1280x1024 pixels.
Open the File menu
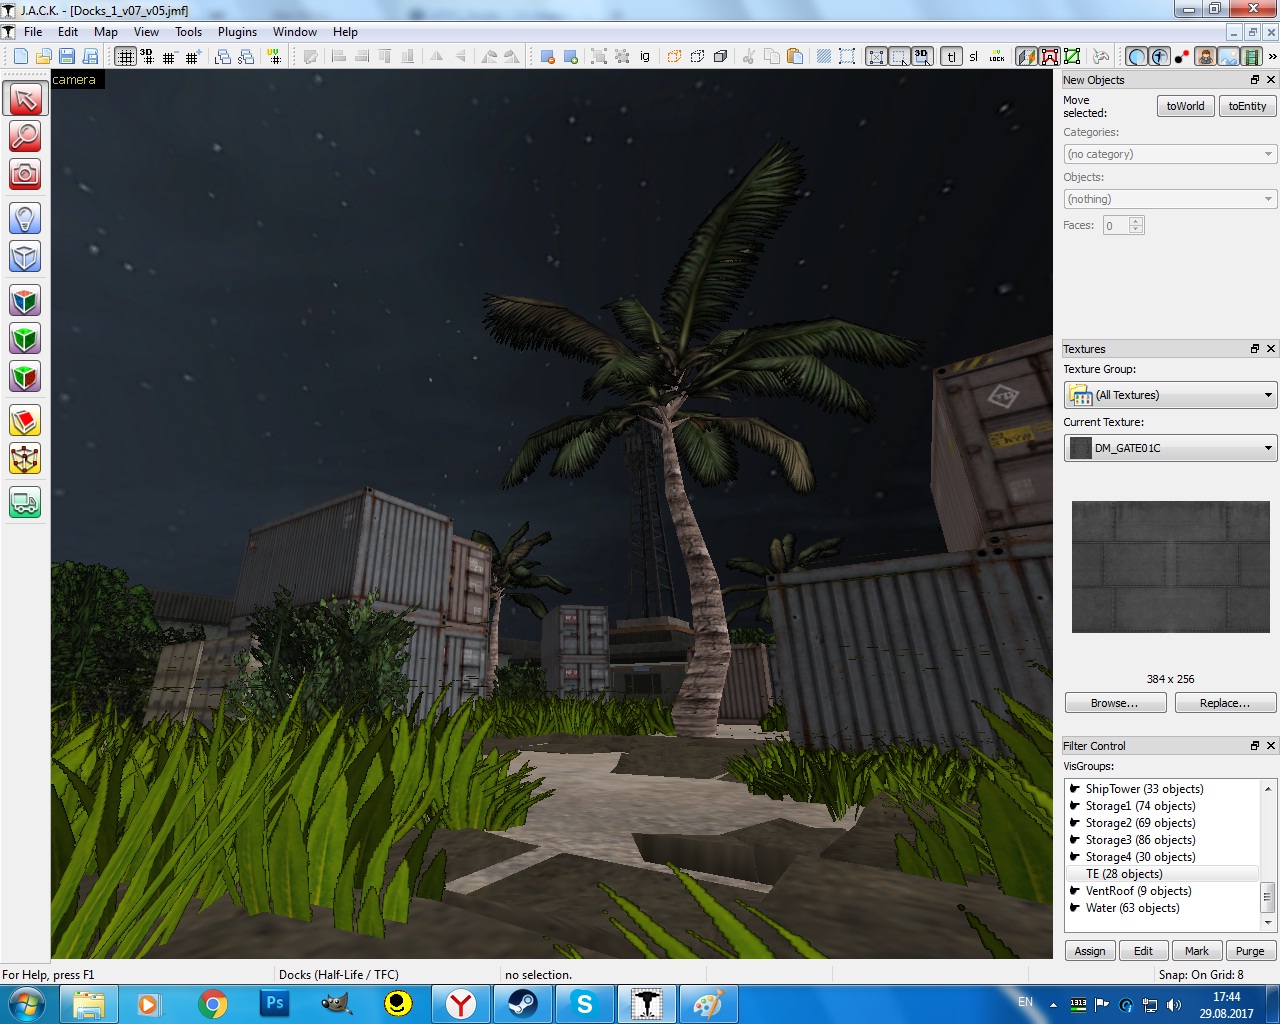(33, 32)
